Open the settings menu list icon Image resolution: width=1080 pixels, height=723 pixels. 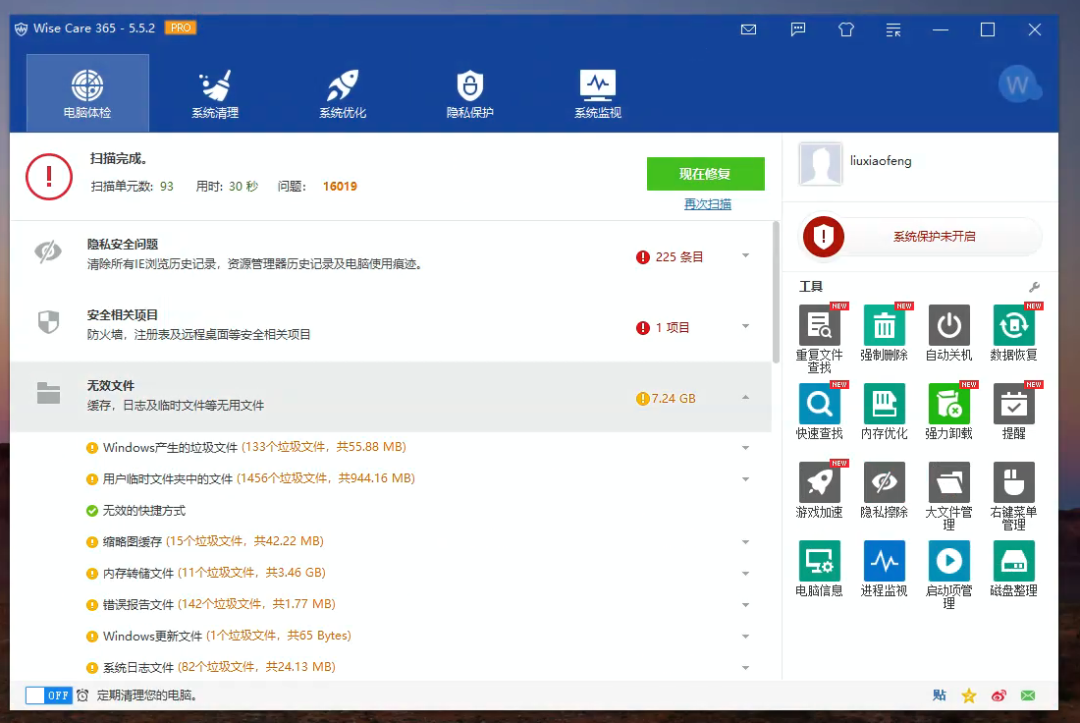[x=893, y=30]
